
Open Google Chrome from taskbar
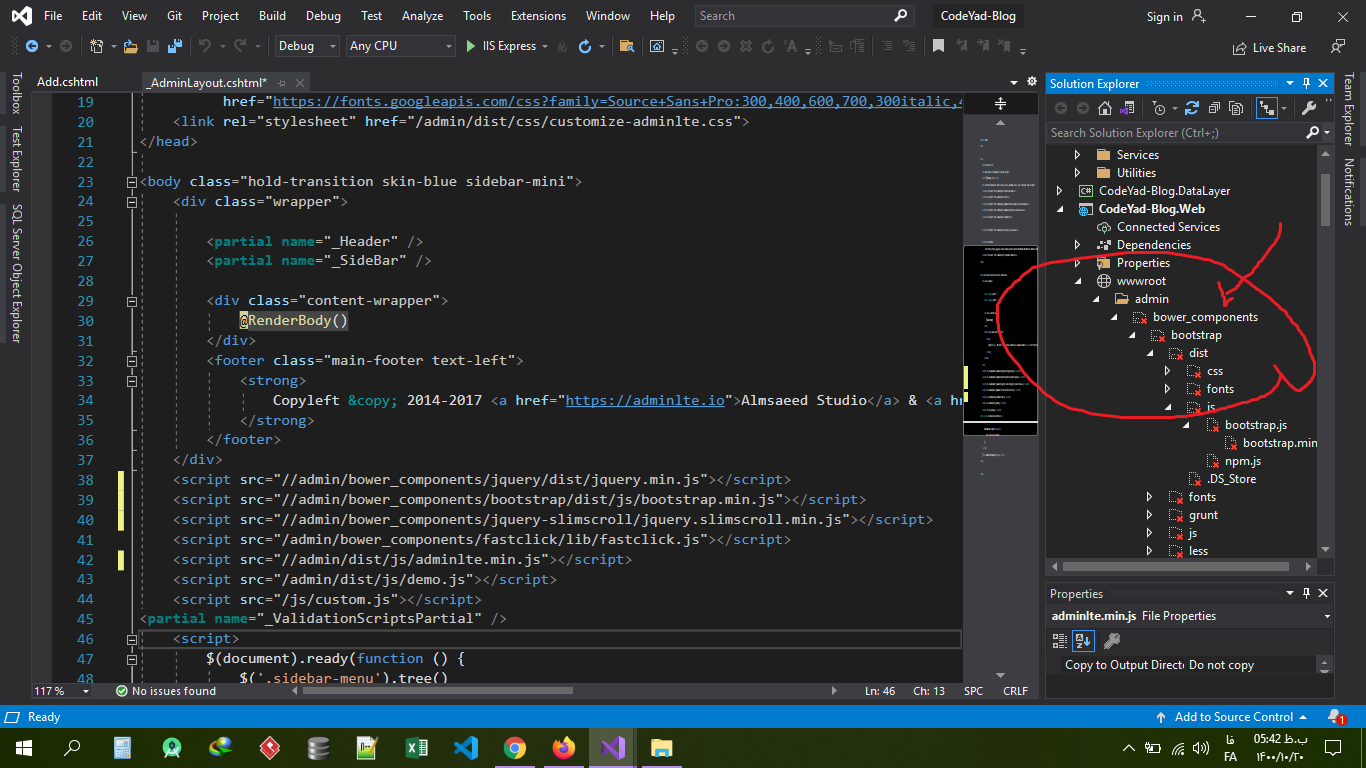click(514, 747)
